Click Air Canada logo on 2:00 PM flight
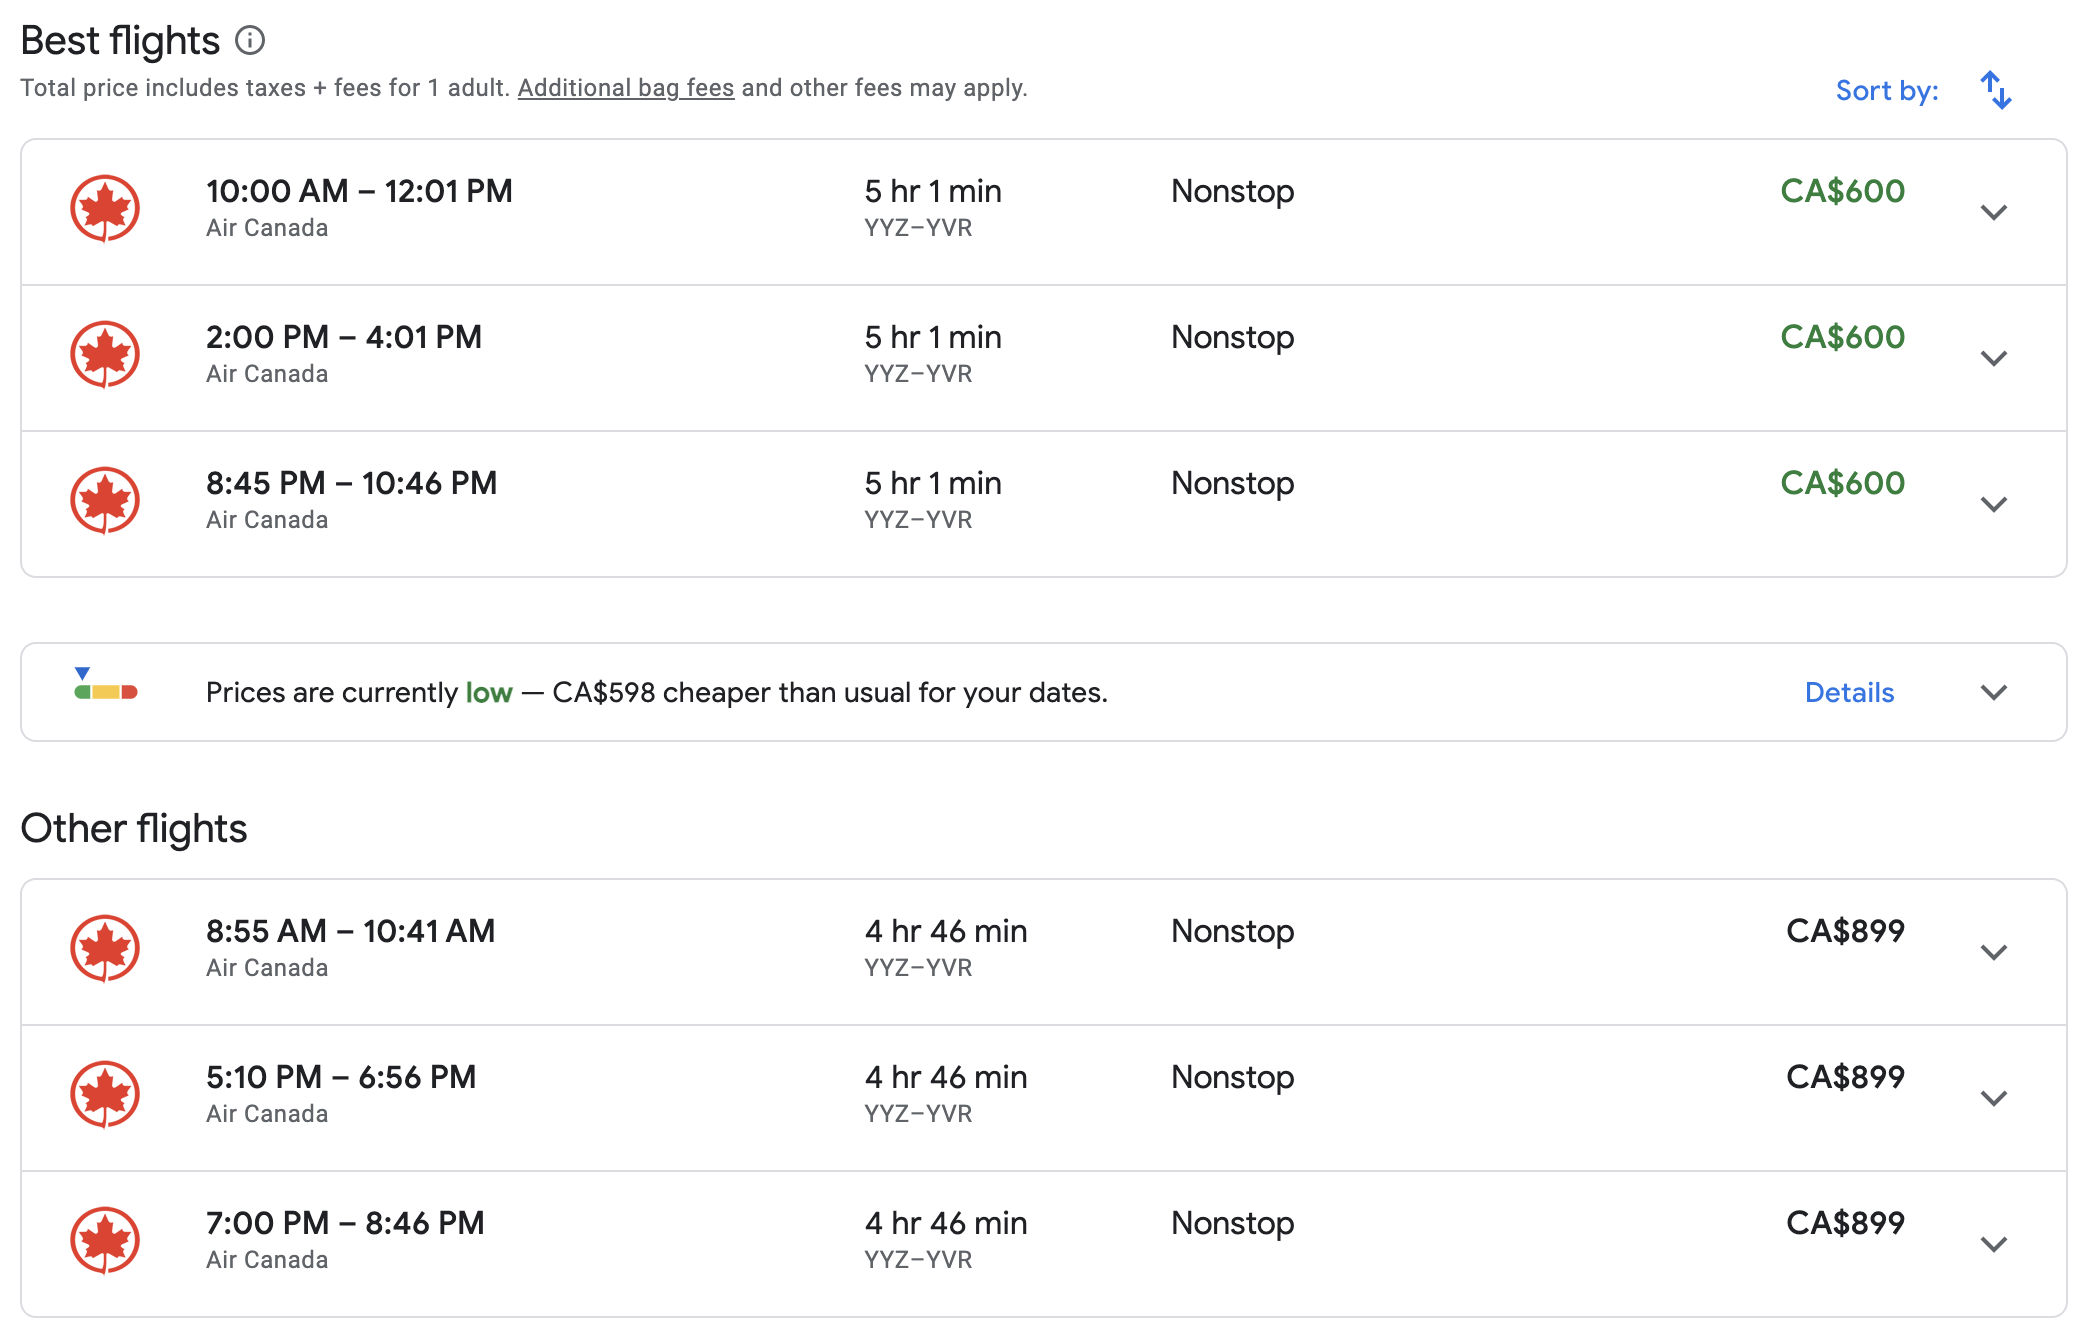This screenshot has width=2086, height=1342. (105, 355)
